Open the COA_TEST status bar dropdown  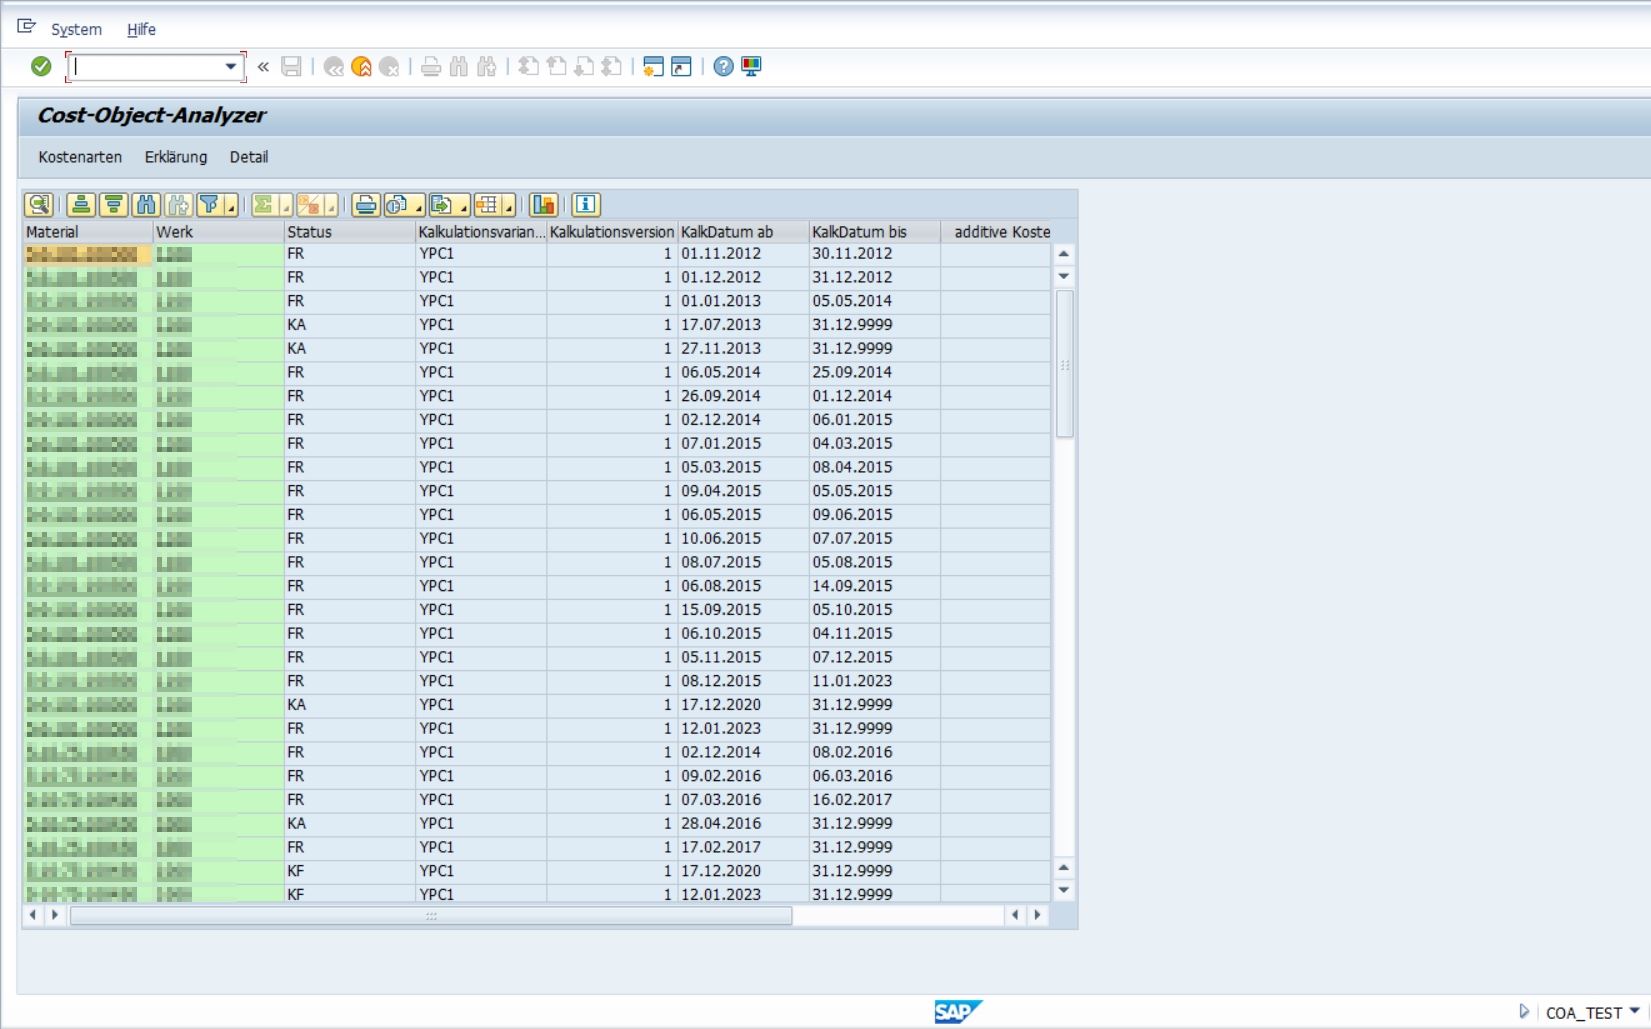click(1634, 1011)
